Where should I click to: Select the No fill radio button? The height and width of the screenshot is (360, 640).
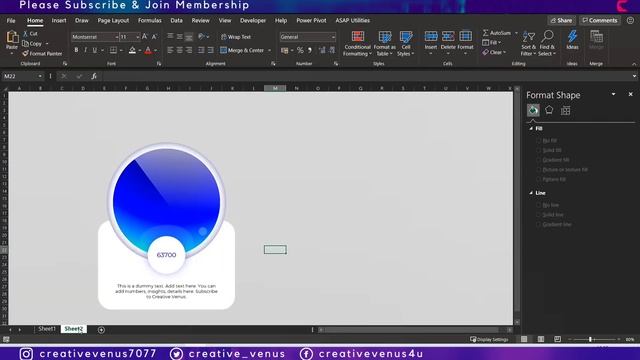click(x=539, y=140)
